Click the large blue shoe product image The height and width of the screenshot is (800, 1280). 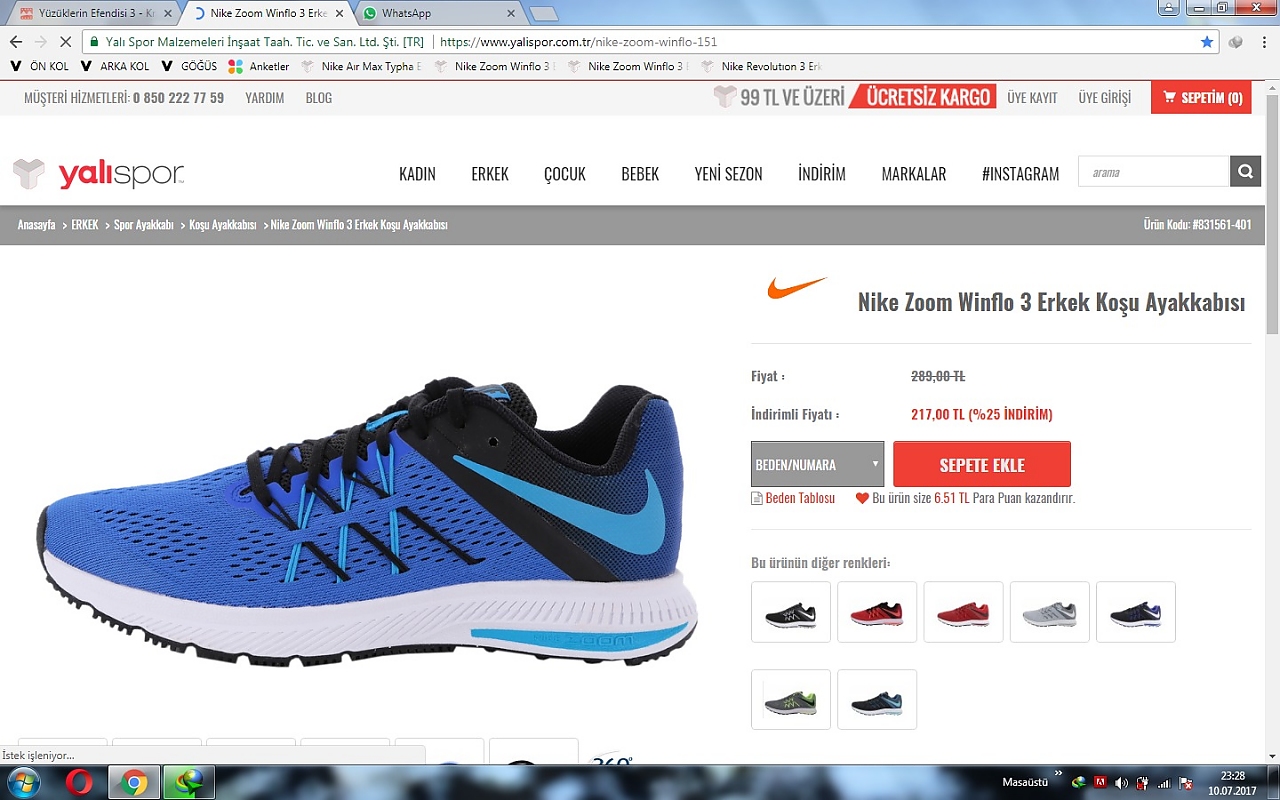tap(368, 520)
